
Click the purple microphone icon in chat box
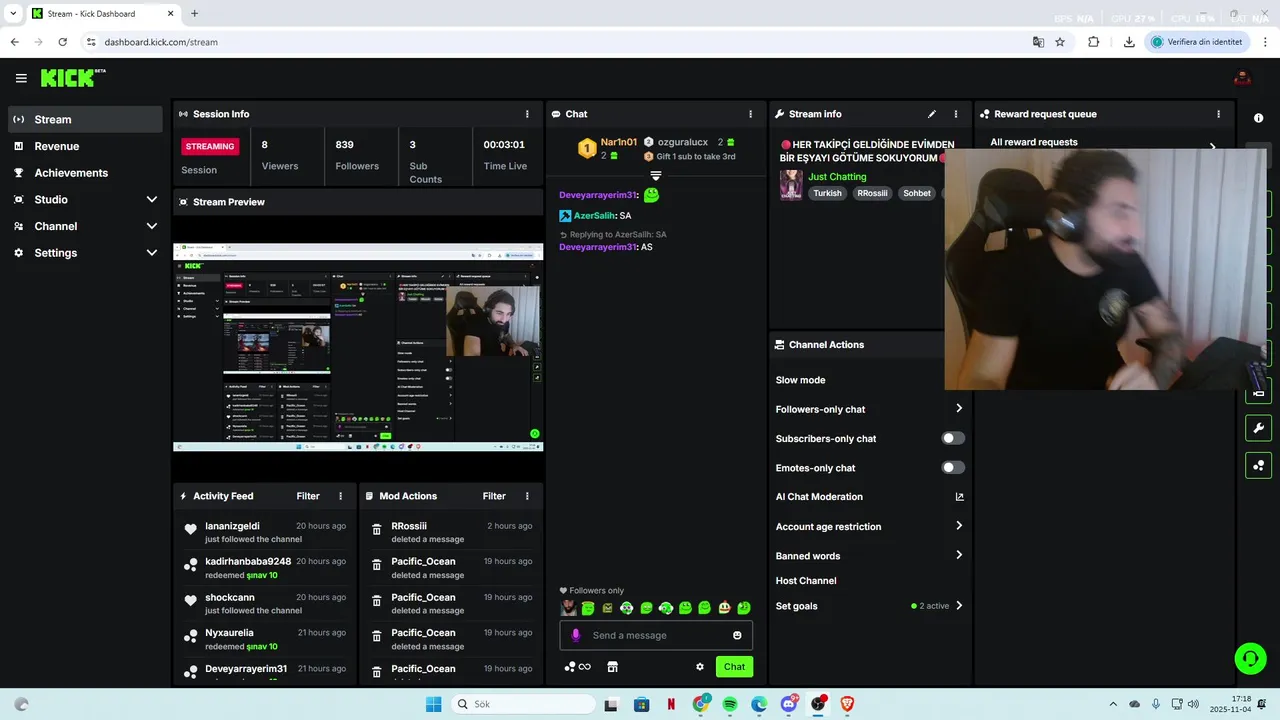[575, 635]
